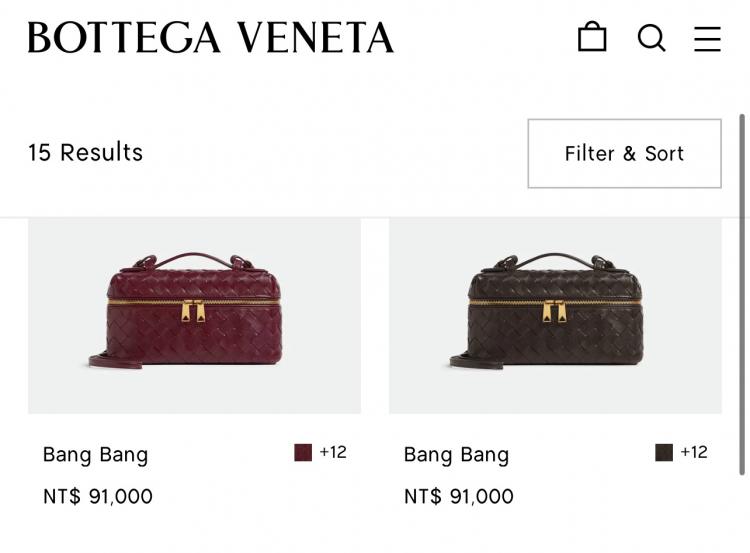
Task: Select dark brown swatch on second bag
Action: click(664, 453)
